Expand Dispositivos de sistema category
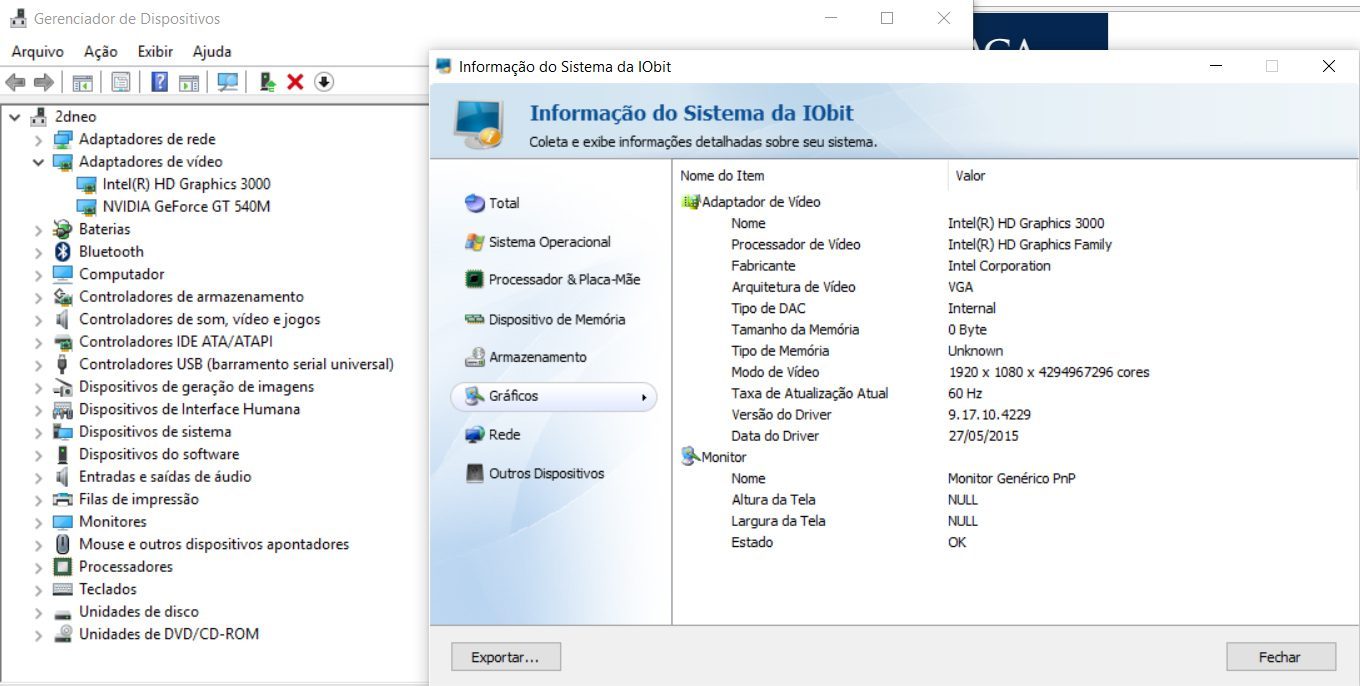Image resolution: width=1360 pixels, height=686 pixels. click(x=39, y=432)
